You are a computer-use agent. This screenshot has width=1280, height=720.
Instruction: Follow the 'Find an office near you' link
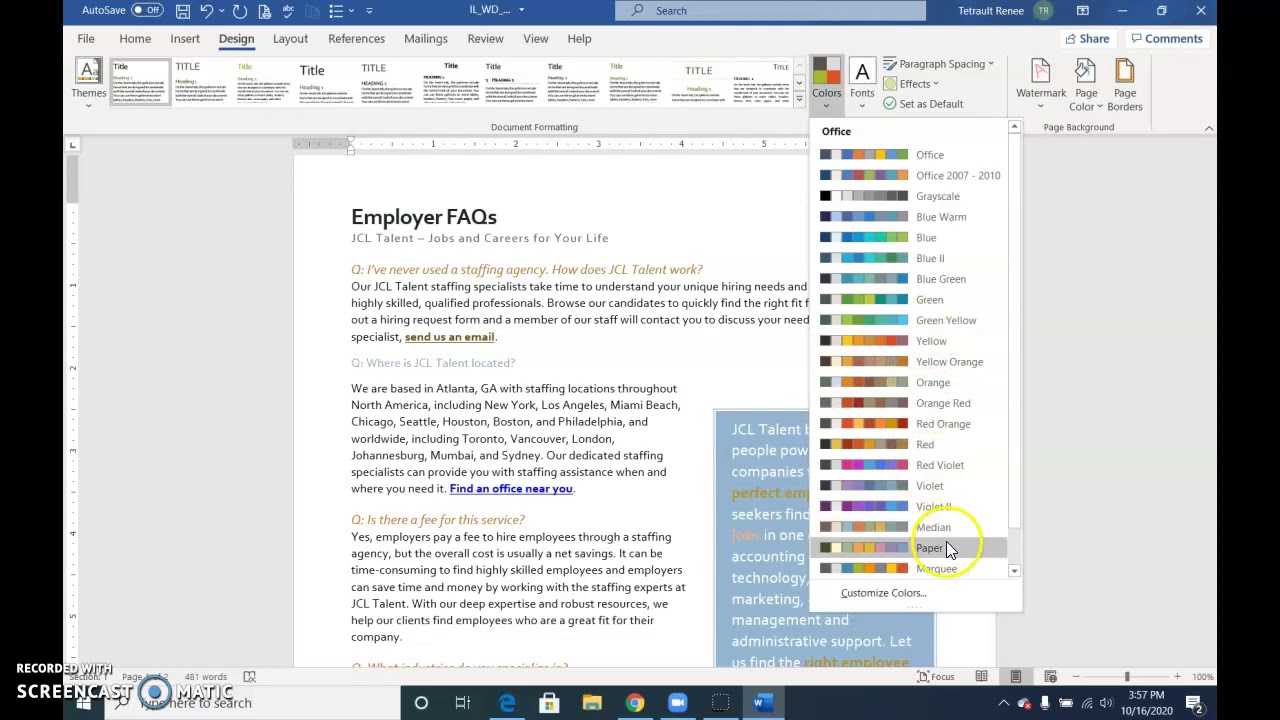[511, 489]
